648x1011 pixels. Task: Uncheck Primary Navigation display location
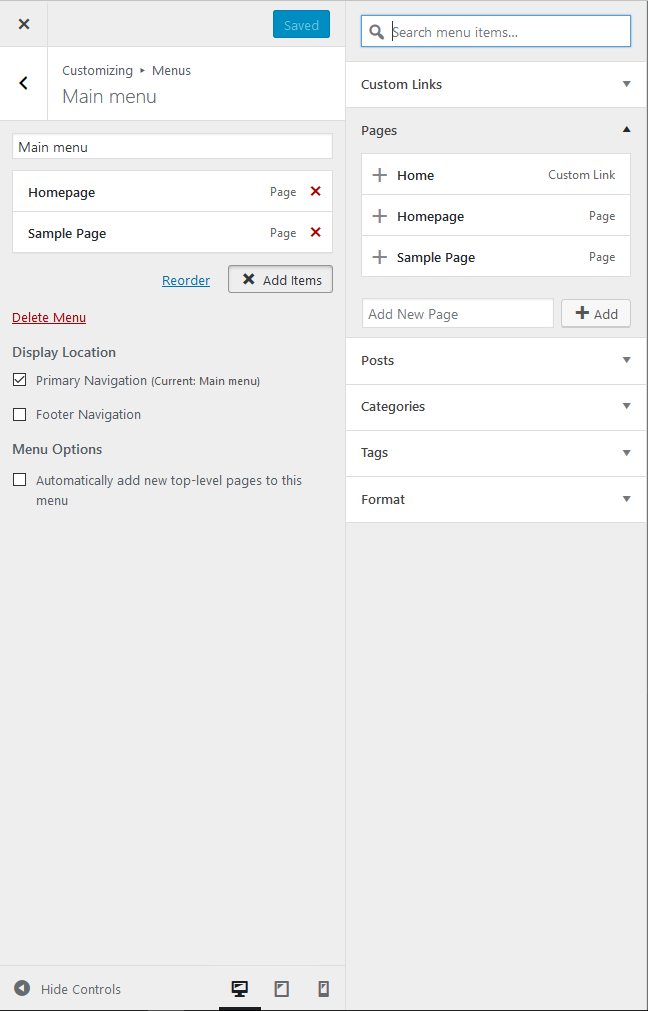click(19, 380)
